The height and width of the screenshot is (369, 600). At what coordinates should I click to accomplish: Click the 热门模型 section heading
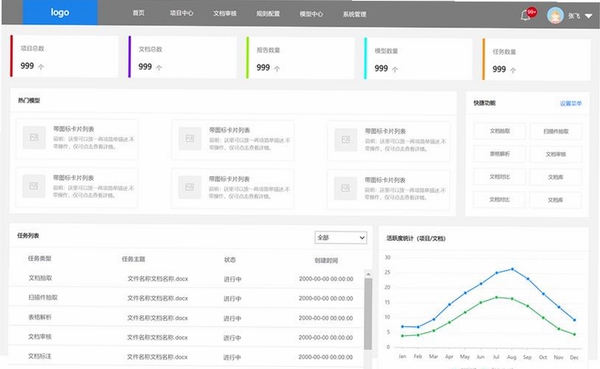click(x=29, y=100)
